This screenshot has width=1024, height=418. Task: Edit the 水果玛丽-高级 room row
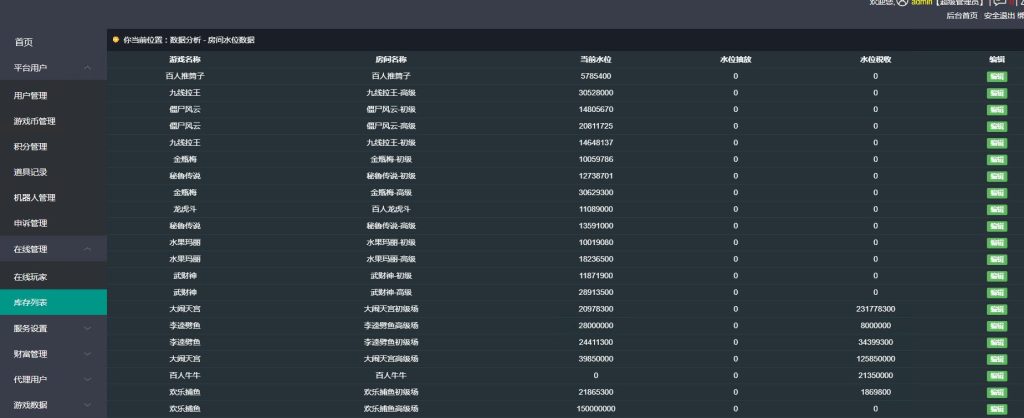(x=997, y=260)
